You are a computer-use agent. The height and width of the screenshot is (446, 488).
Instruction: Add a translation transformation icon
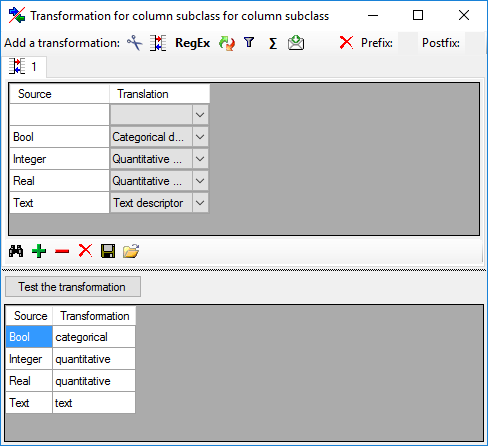coord(158,43)
